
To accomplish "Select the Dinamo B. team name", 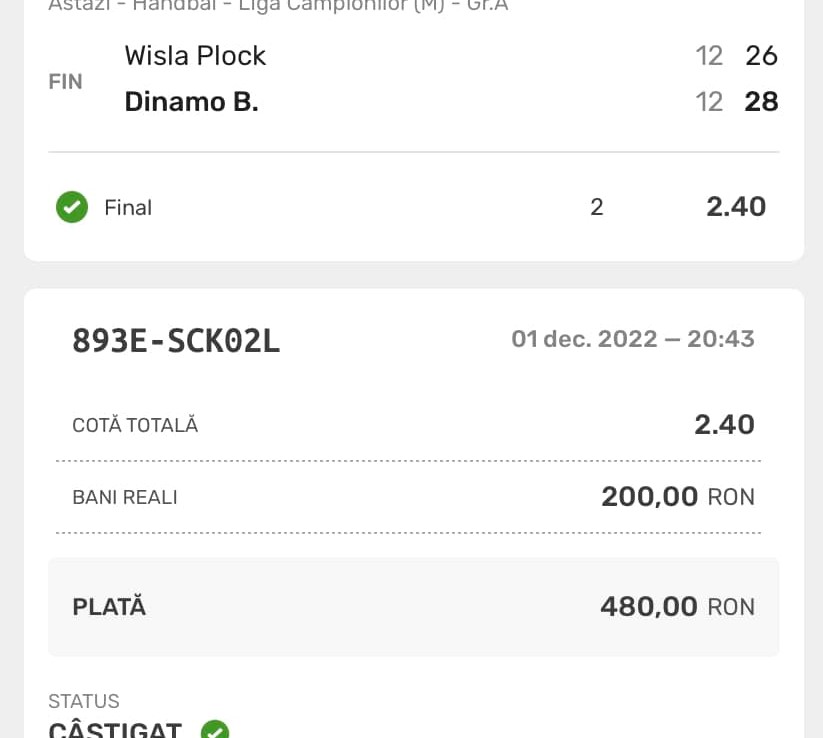I will click(191, 101).
